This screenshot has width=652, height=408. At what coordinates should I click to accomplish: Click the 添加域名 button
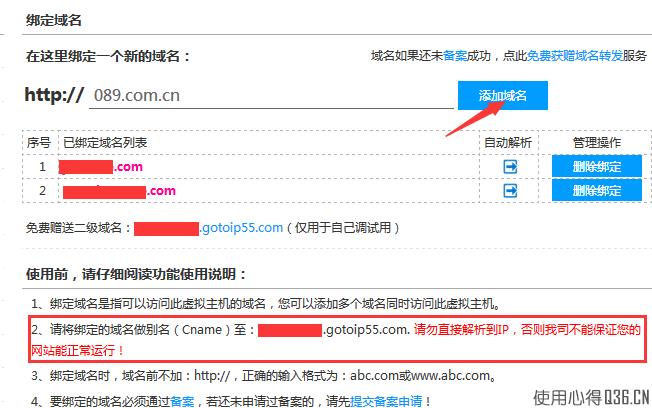[x=503, y=96]
